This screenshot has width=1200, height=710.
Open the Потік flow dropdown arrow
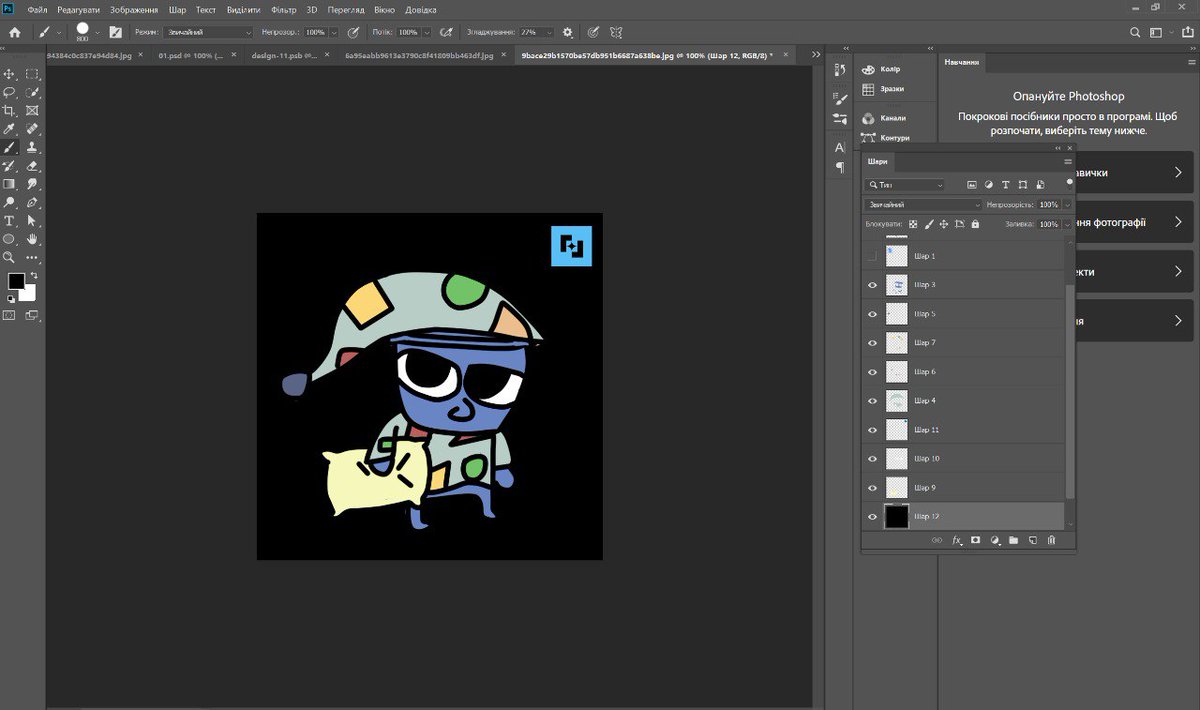point(427,32)
